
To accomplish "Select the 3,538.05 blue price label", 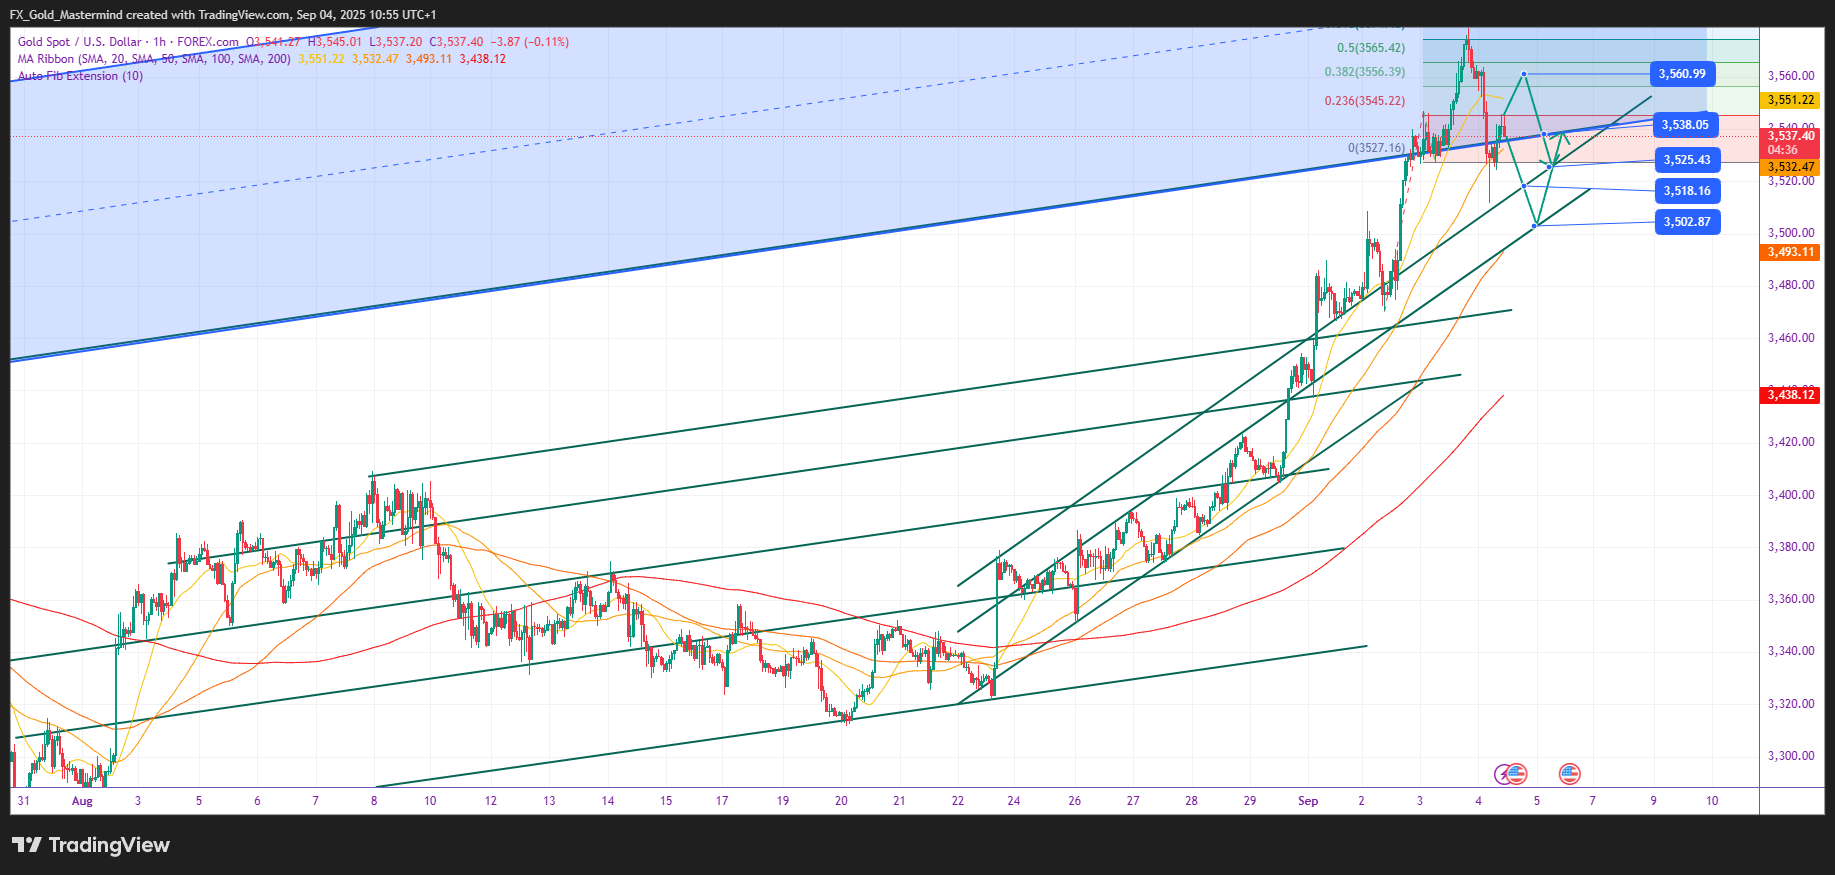I will click(x=1685, y=125).
